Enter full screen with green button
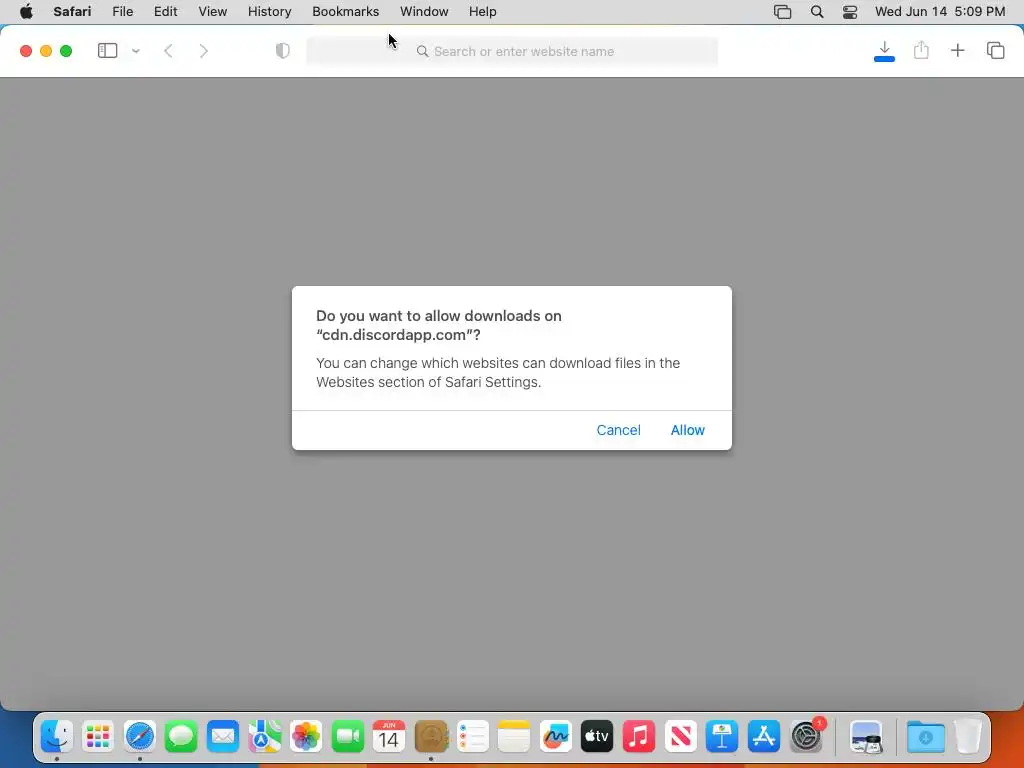This screenshot has width=1024, height=768. (x=66, y=51)
